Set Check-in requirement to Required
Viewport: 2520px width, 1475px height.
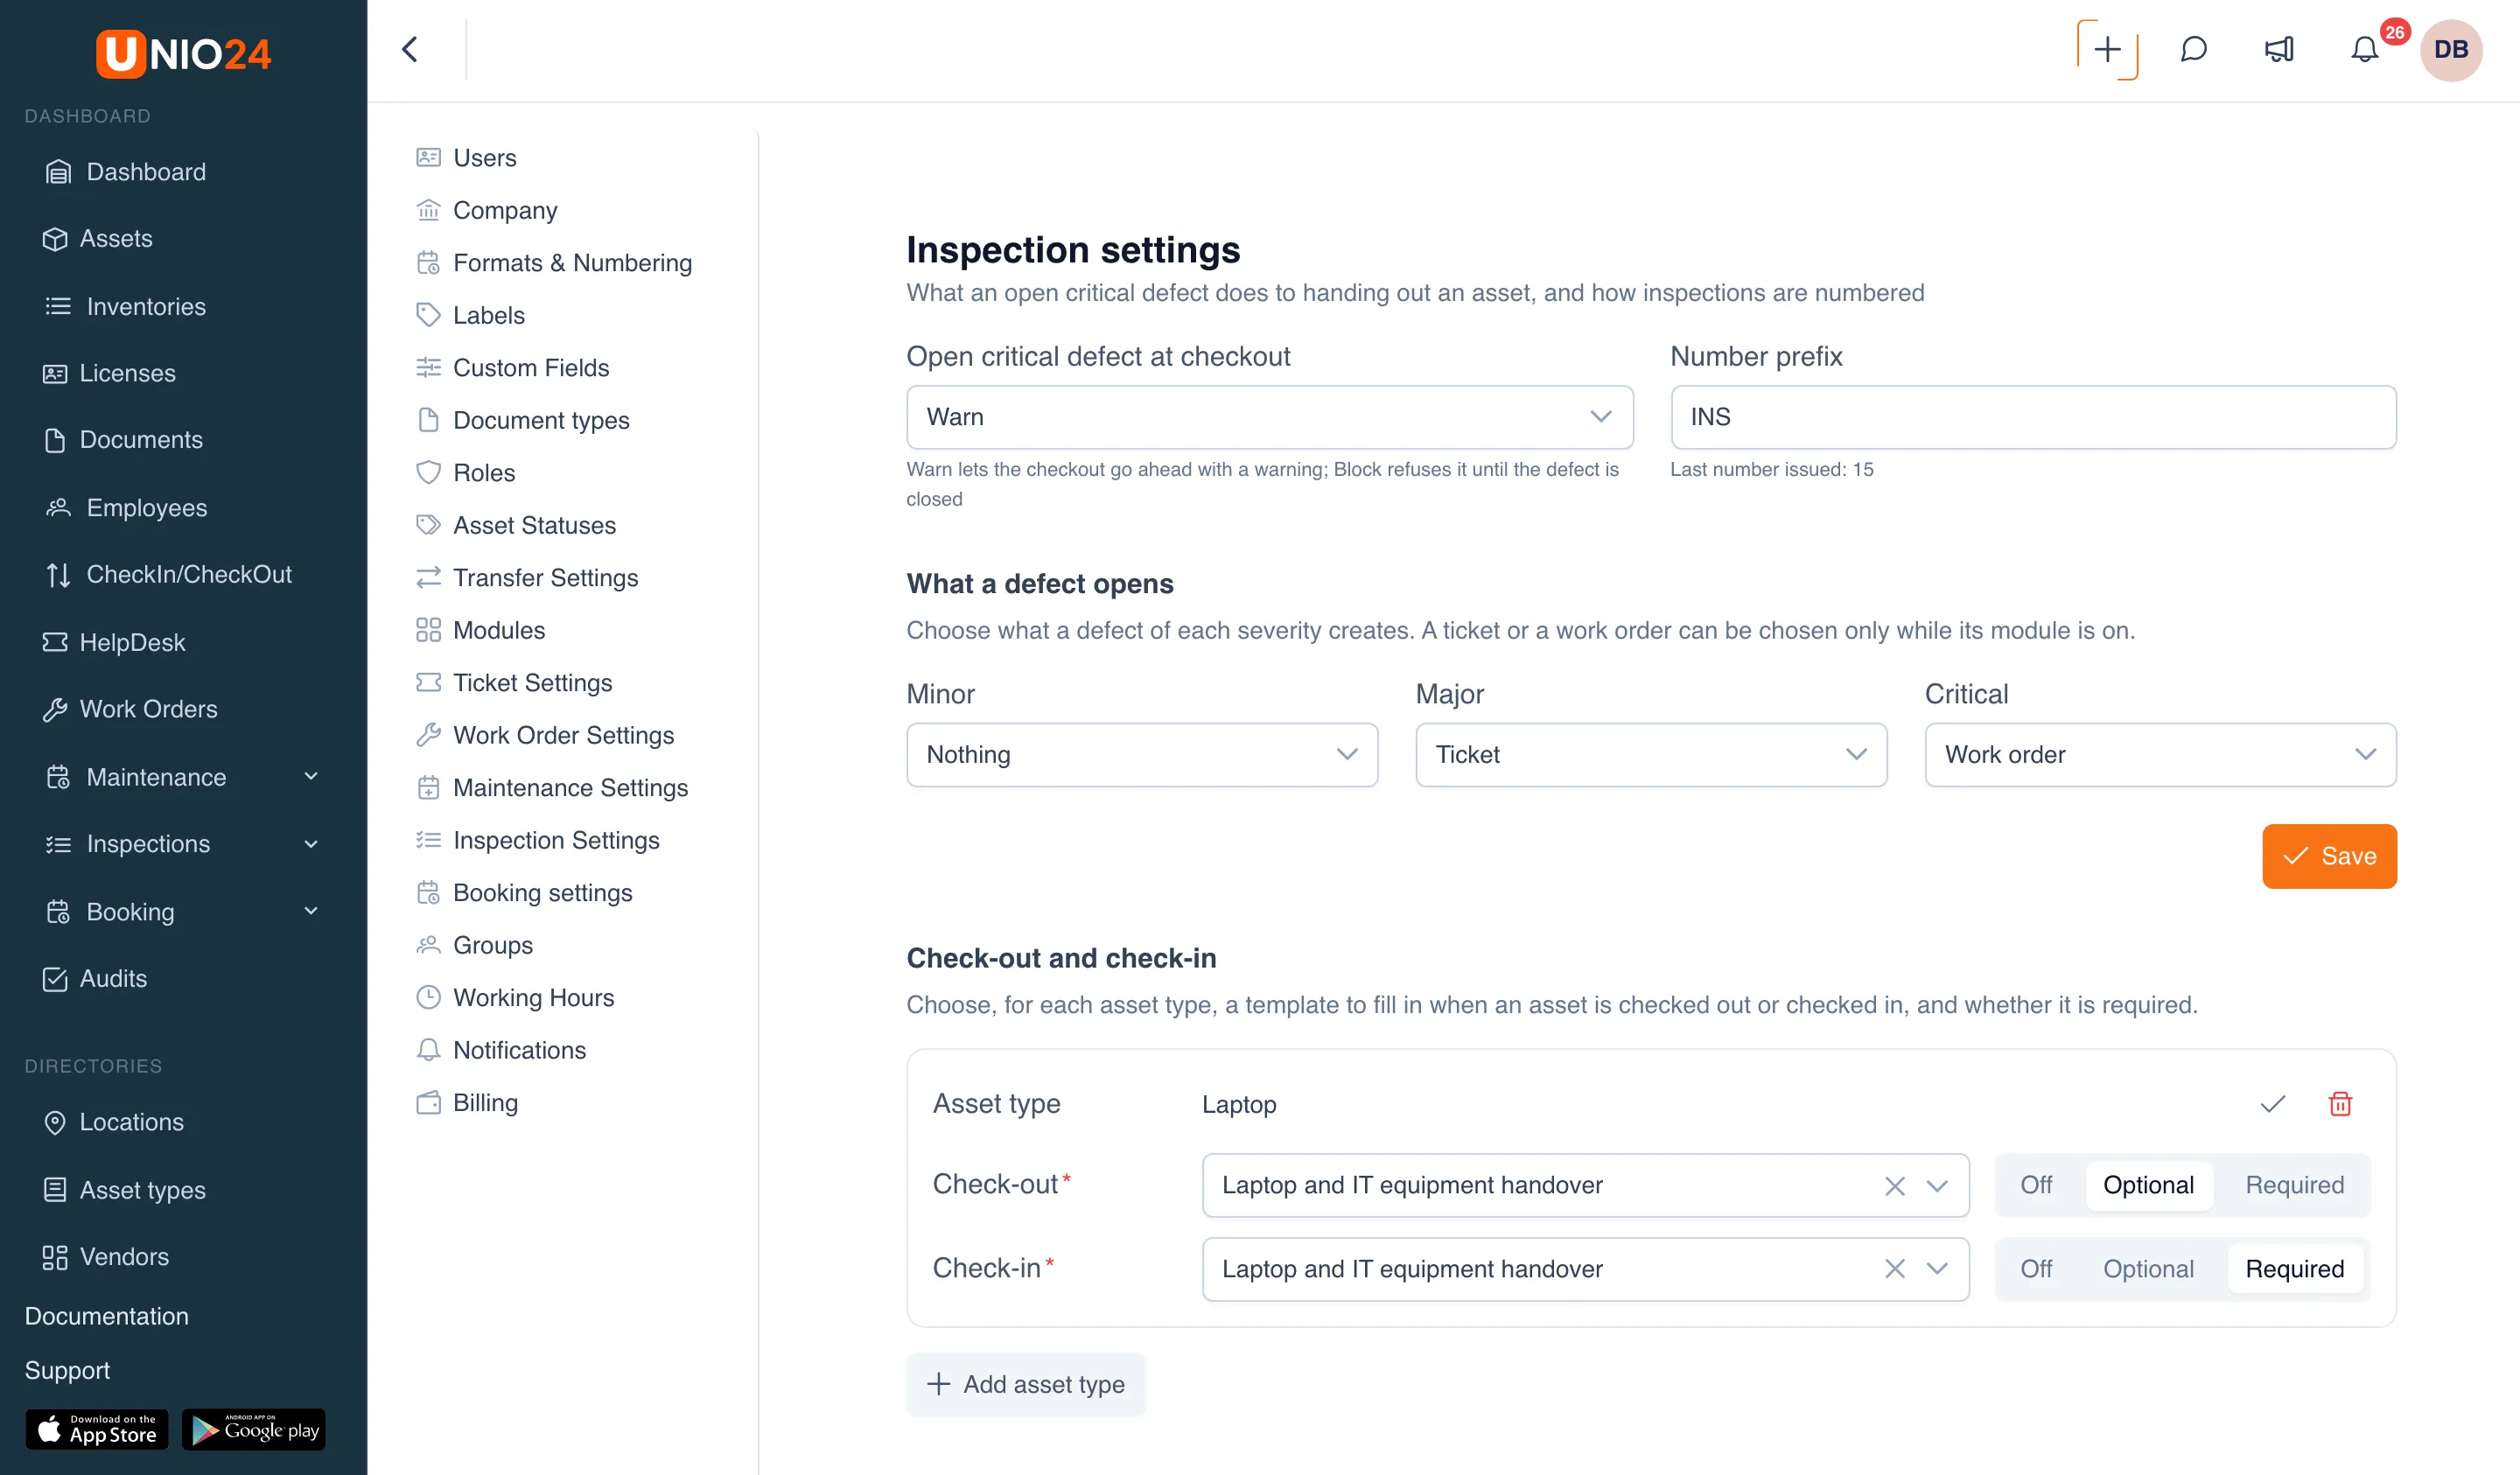pyautogui.click(x=2294, y=1268)
